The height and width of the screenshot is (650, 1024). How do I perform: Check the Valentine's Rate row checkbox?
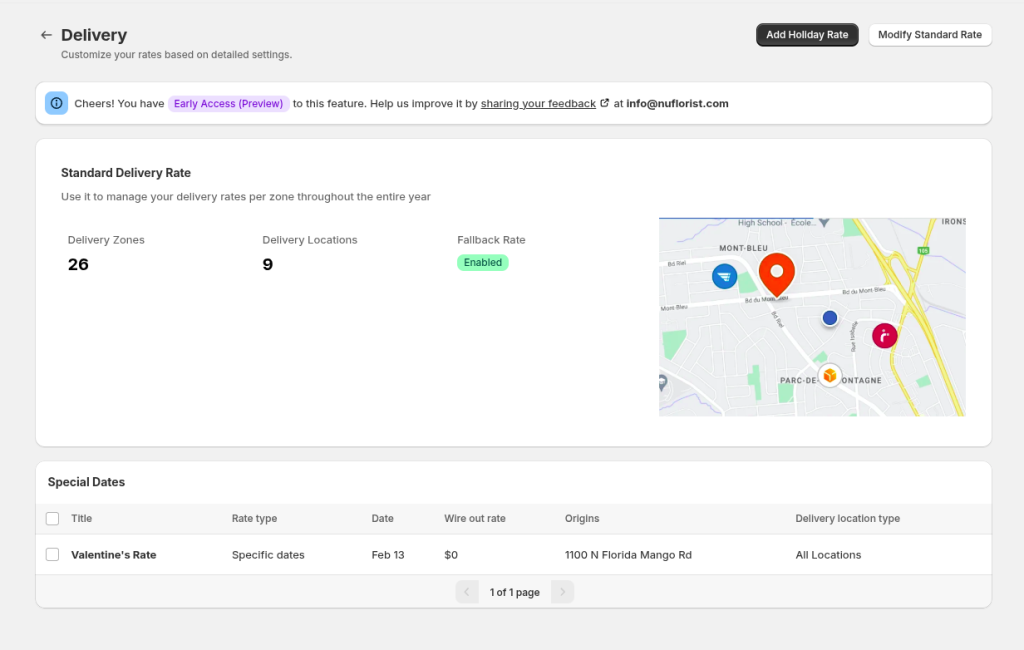(x=53, y=554)
